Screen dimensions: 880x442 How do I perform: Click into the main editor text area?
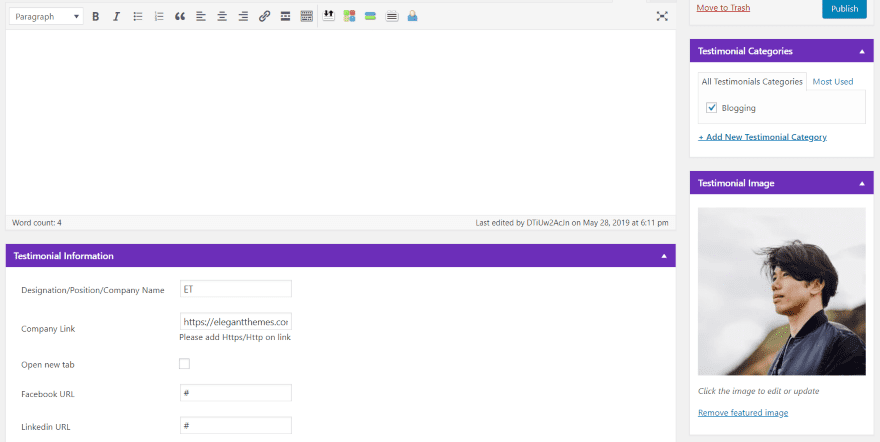(x=341, y=122)
